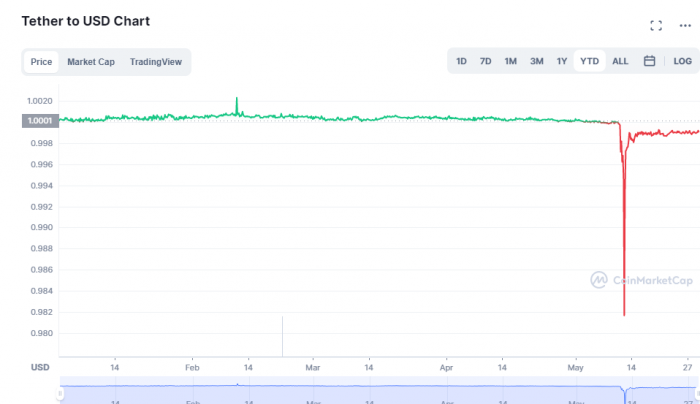Click the 1.0001 current price label
The width and height of the screenshot is (700, 404).
click(x=40, y=121)
